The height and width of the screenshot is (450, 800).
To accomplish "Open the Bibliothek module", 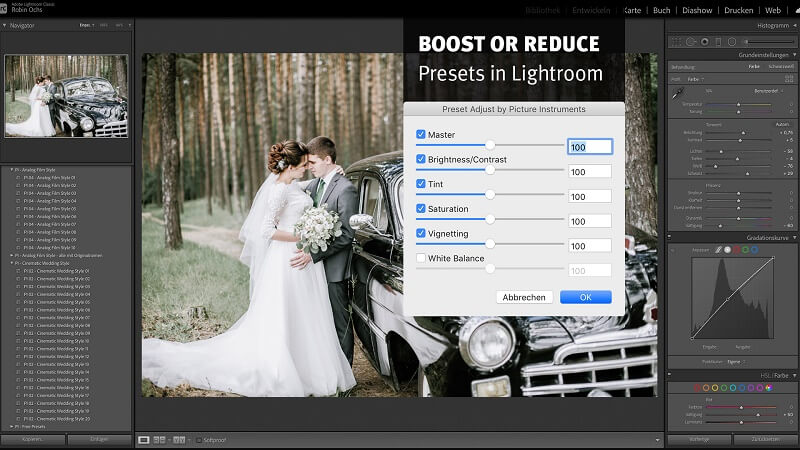I will tap(542, 10).
